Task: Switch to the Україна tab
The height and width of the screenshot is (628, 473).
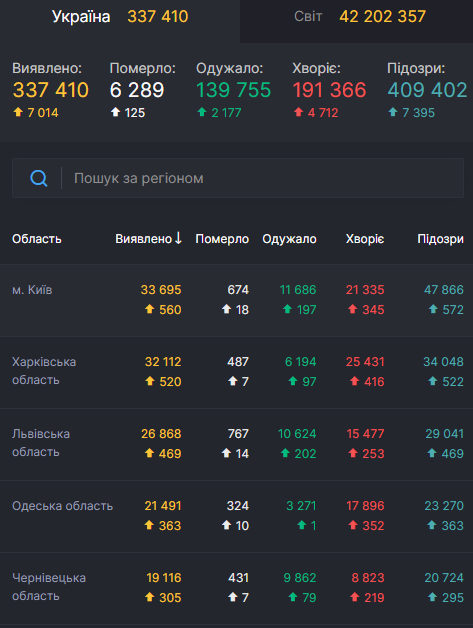Action: click(120, 17)
